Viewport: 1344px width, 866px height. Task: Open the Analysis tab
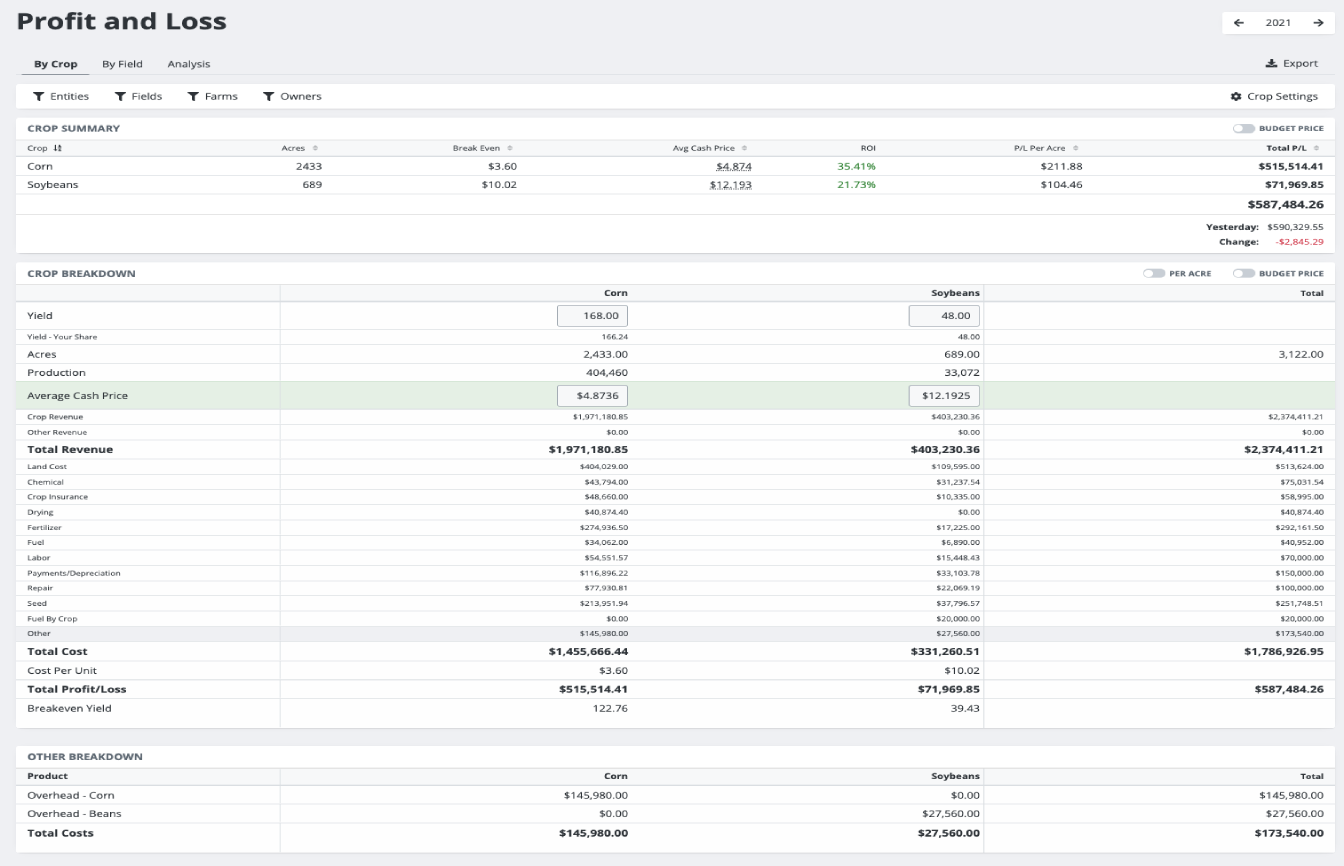(x=188, y=63)
